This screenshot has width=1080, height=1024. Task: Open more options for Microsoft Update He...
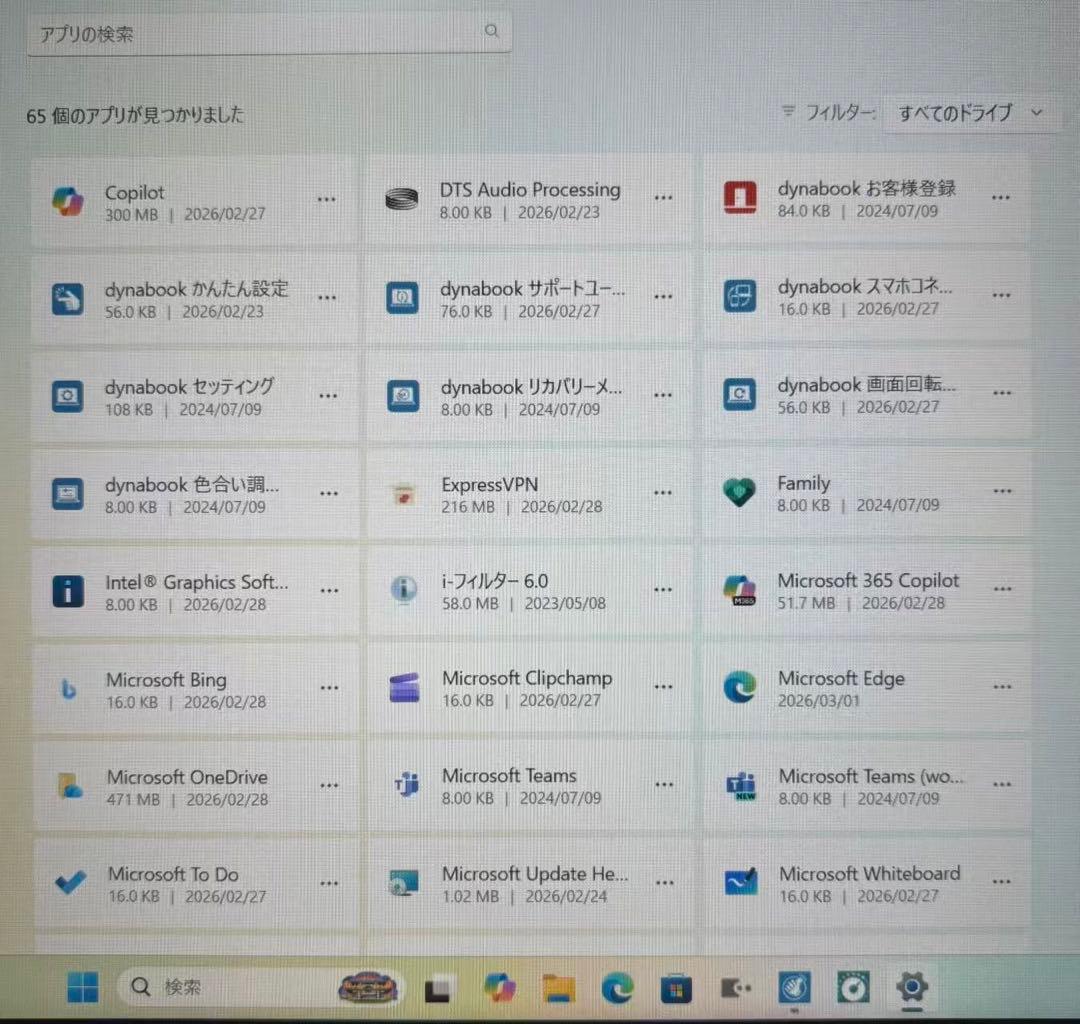[665, 883]
